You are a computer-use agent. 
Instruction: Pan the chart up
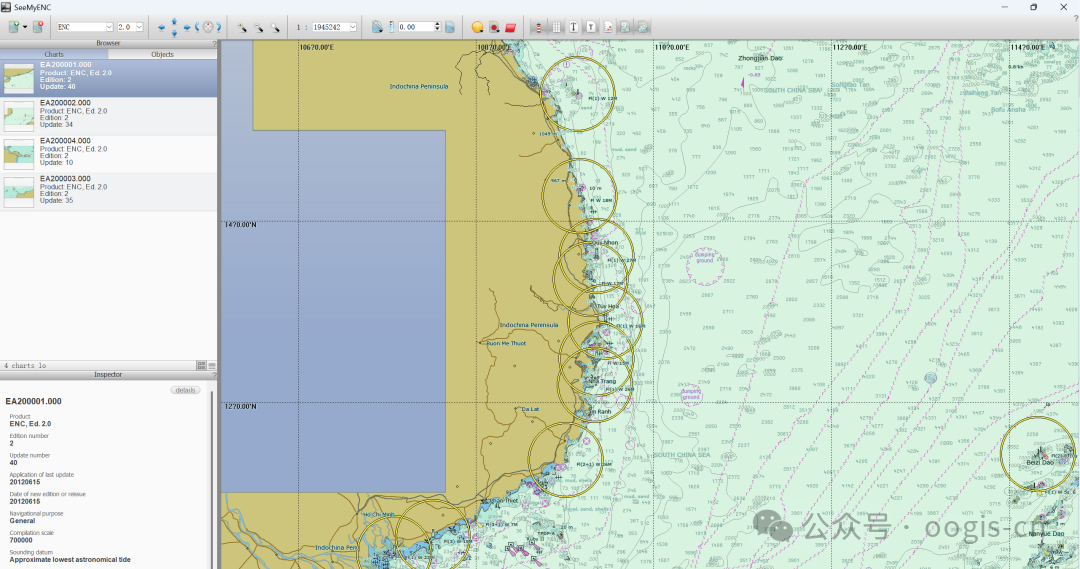coord(174,22)
